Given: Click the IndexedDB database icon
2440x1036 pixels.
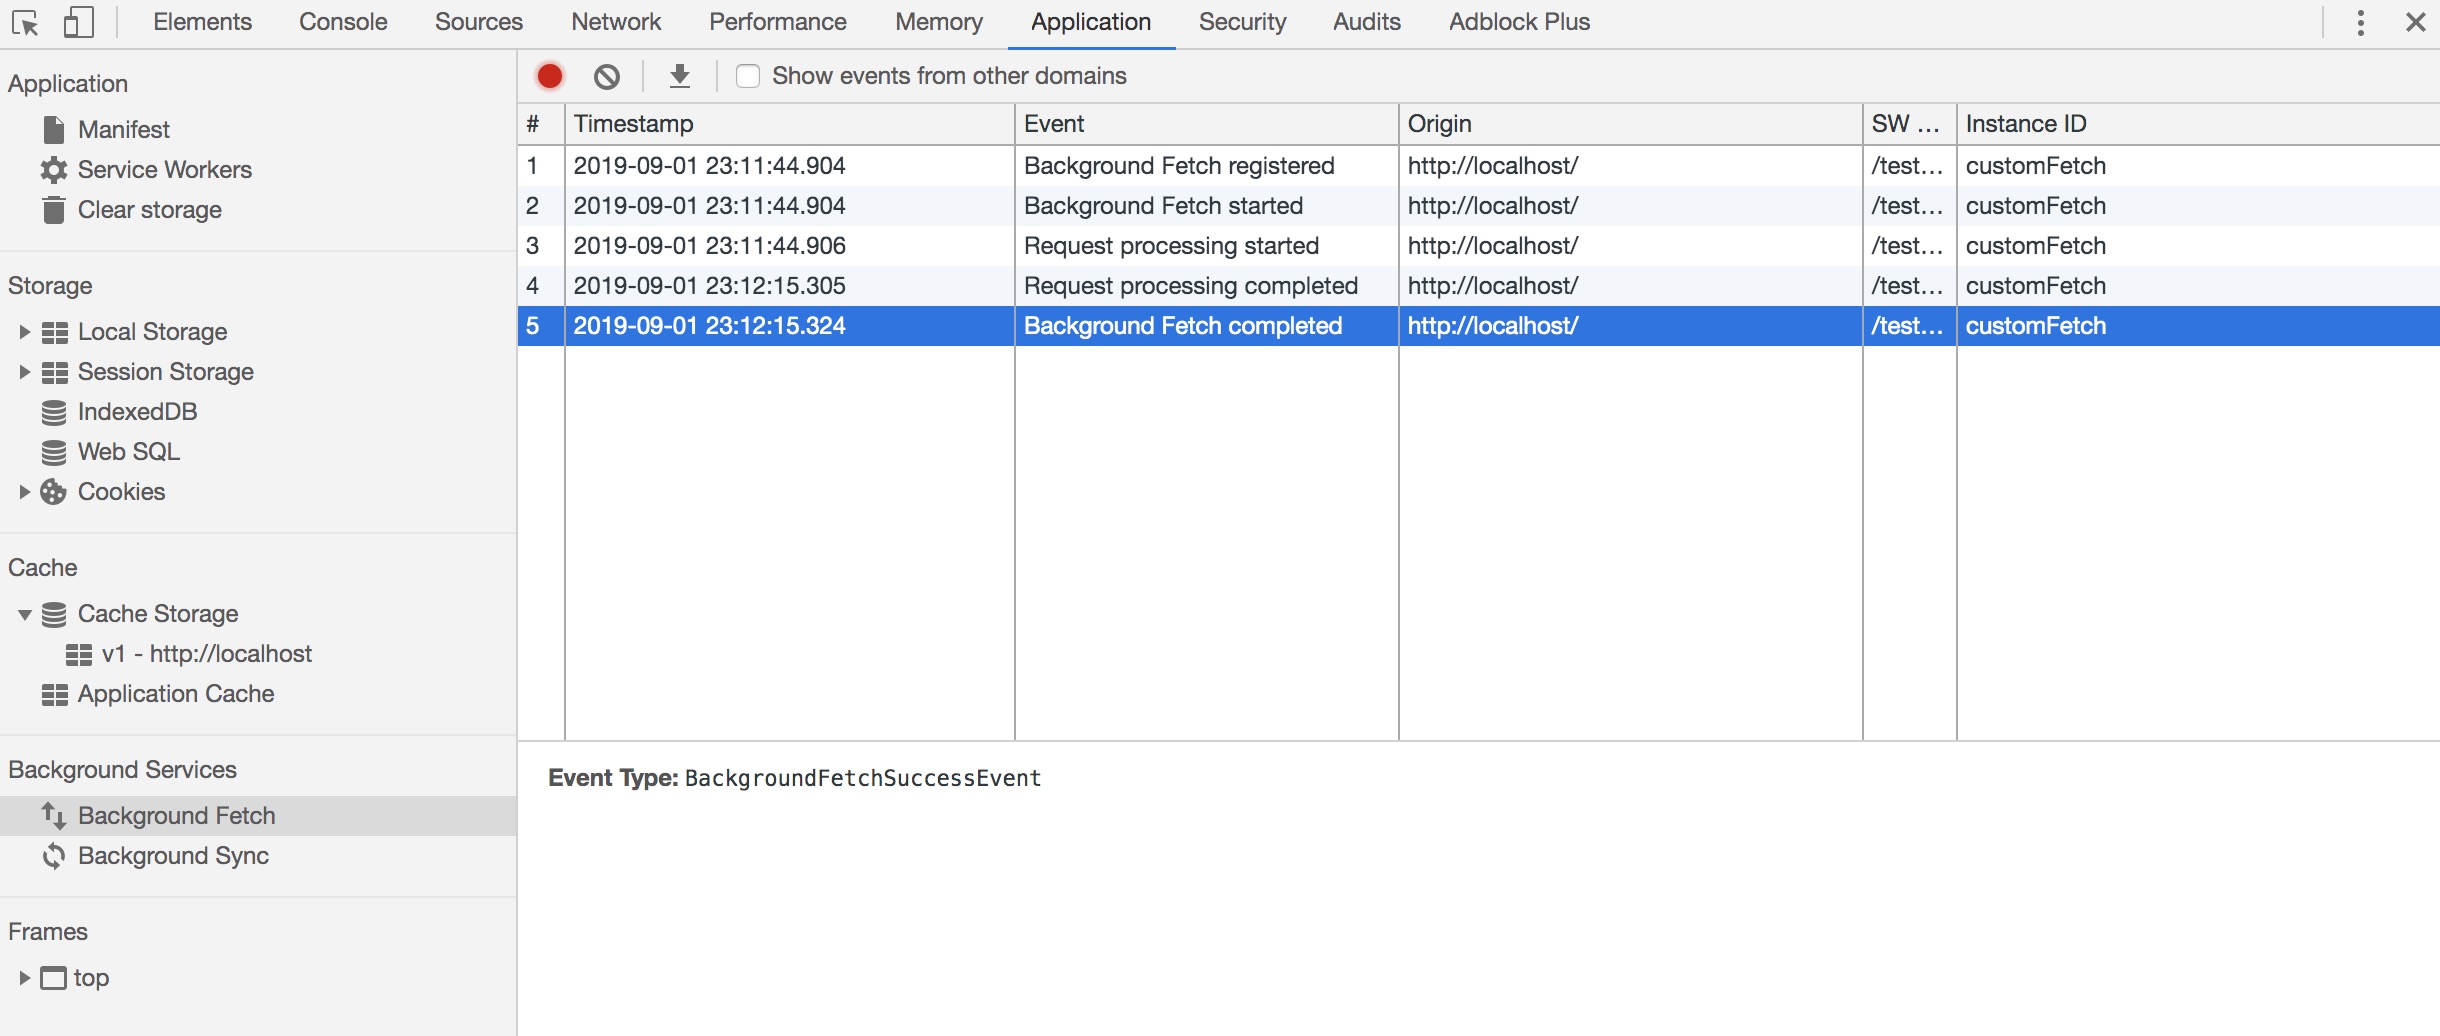Looking at the screenshot, I should [54, 412].
